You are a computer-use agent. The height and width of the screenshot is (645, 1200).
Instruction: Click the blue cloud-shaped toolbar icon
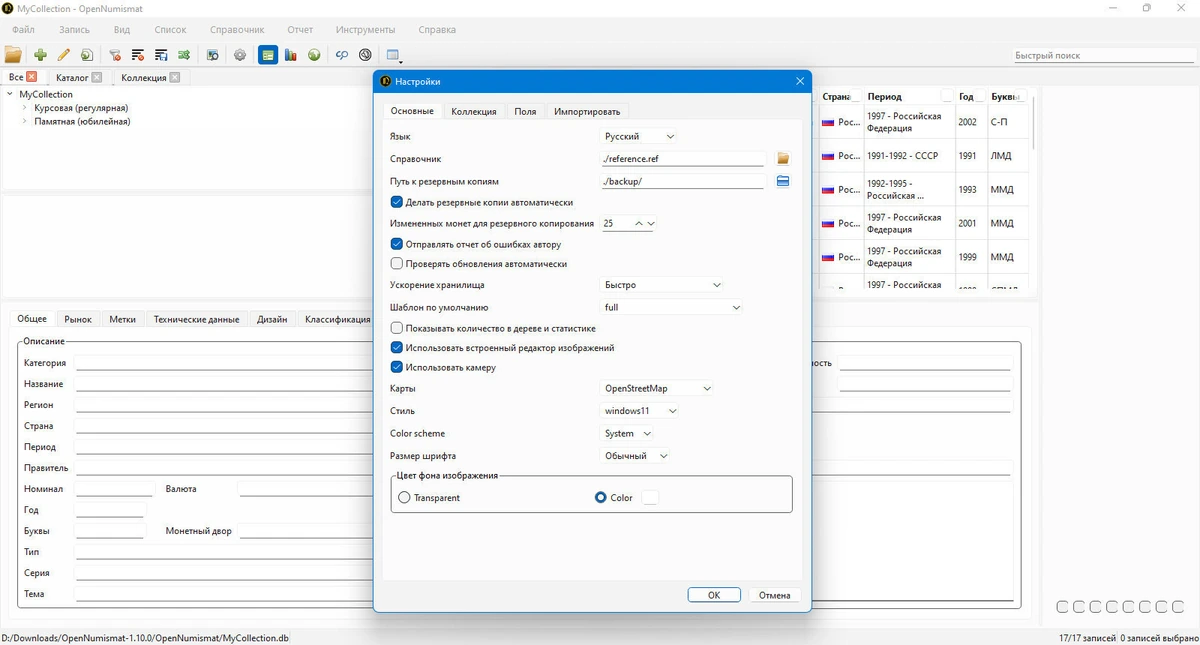[x=342, y=55]
